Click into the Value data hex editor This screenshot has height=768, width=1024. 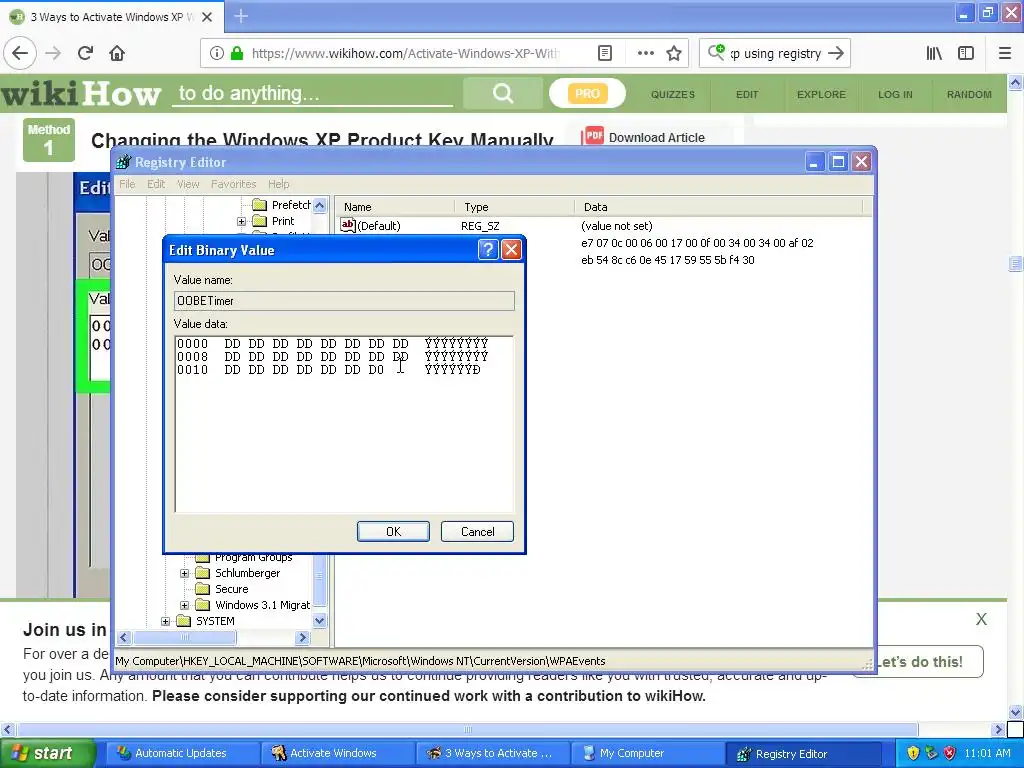tap(344, 424)
